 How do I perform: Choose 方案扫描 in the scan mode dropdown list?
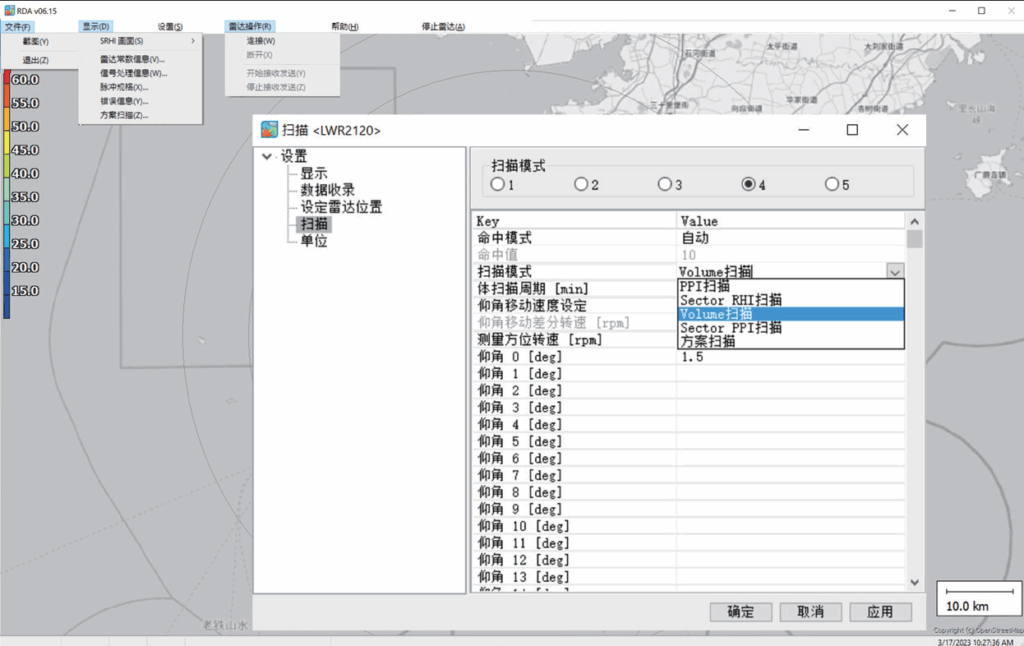791,341
